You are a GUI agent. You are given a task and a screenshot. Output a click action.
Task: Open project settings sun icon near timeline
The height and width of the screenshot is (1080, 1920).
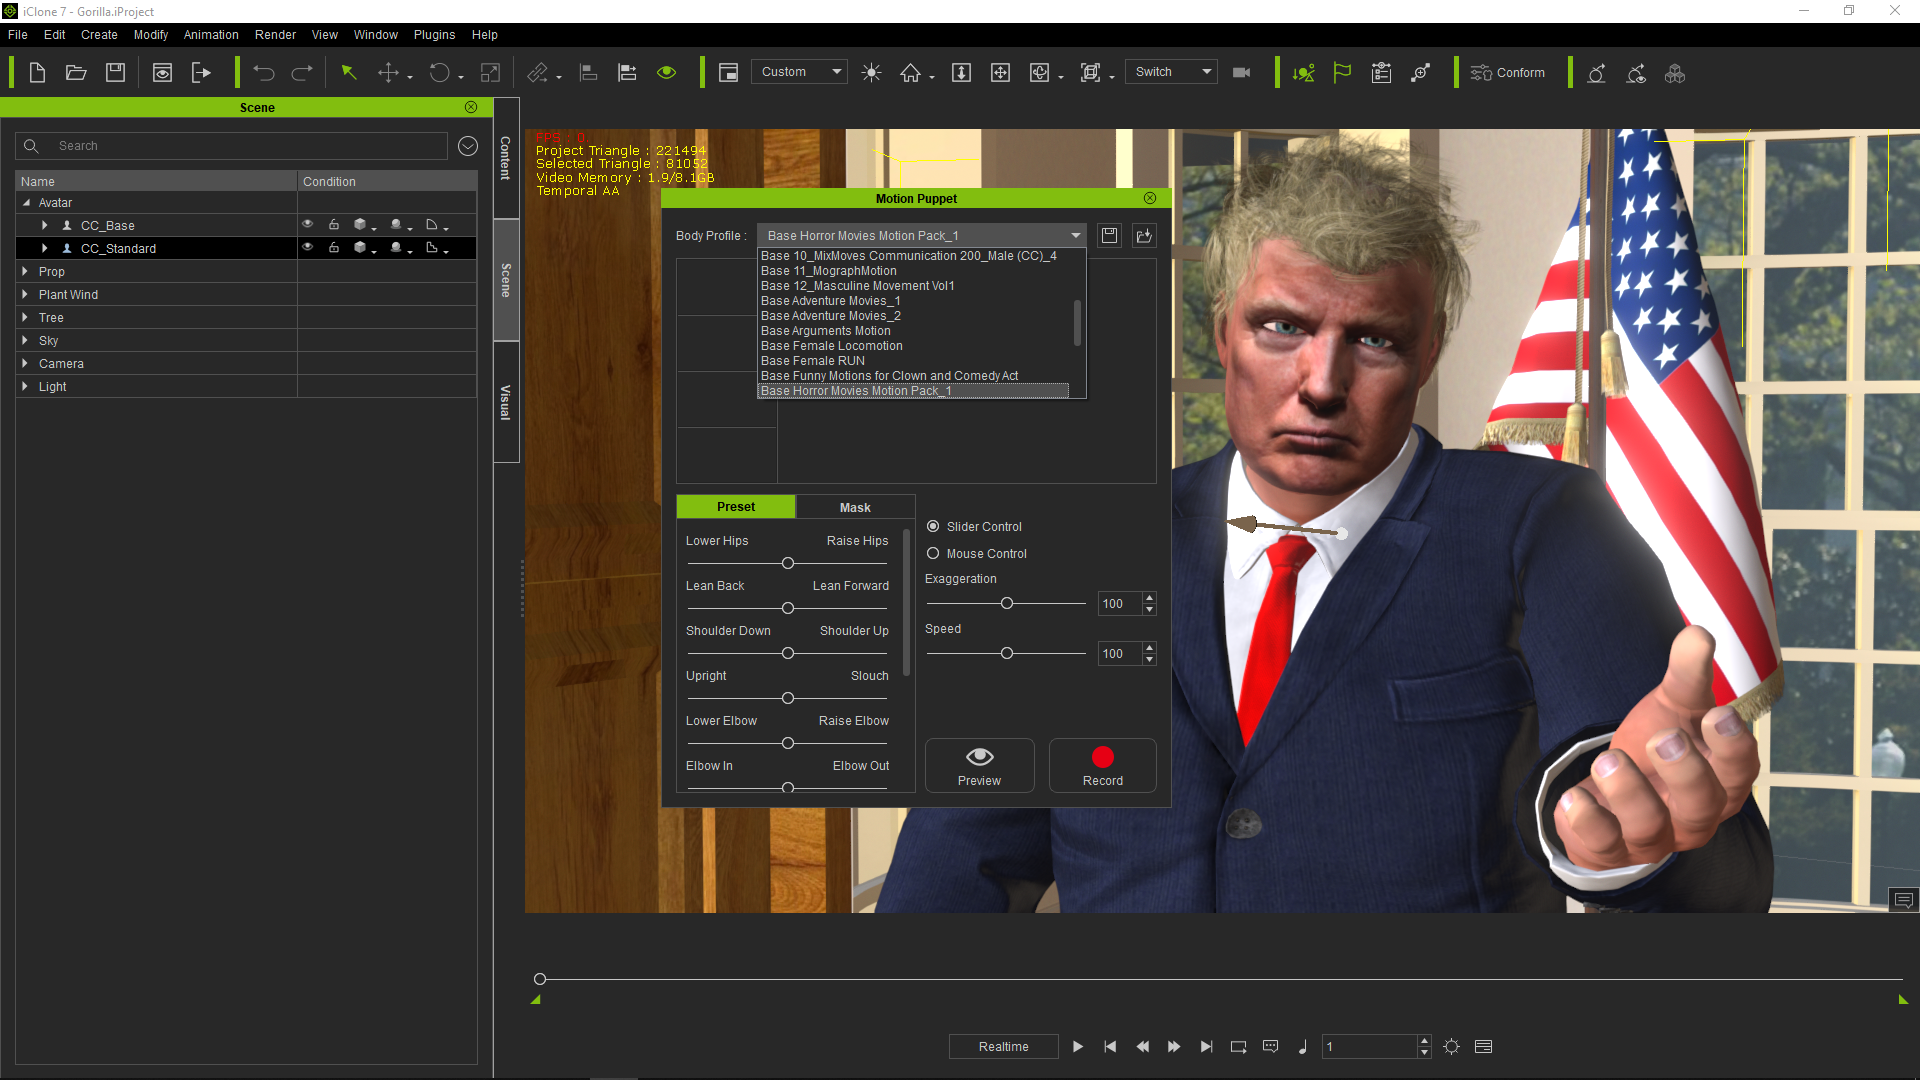pyautogui.click(x=1452, y=1047)
